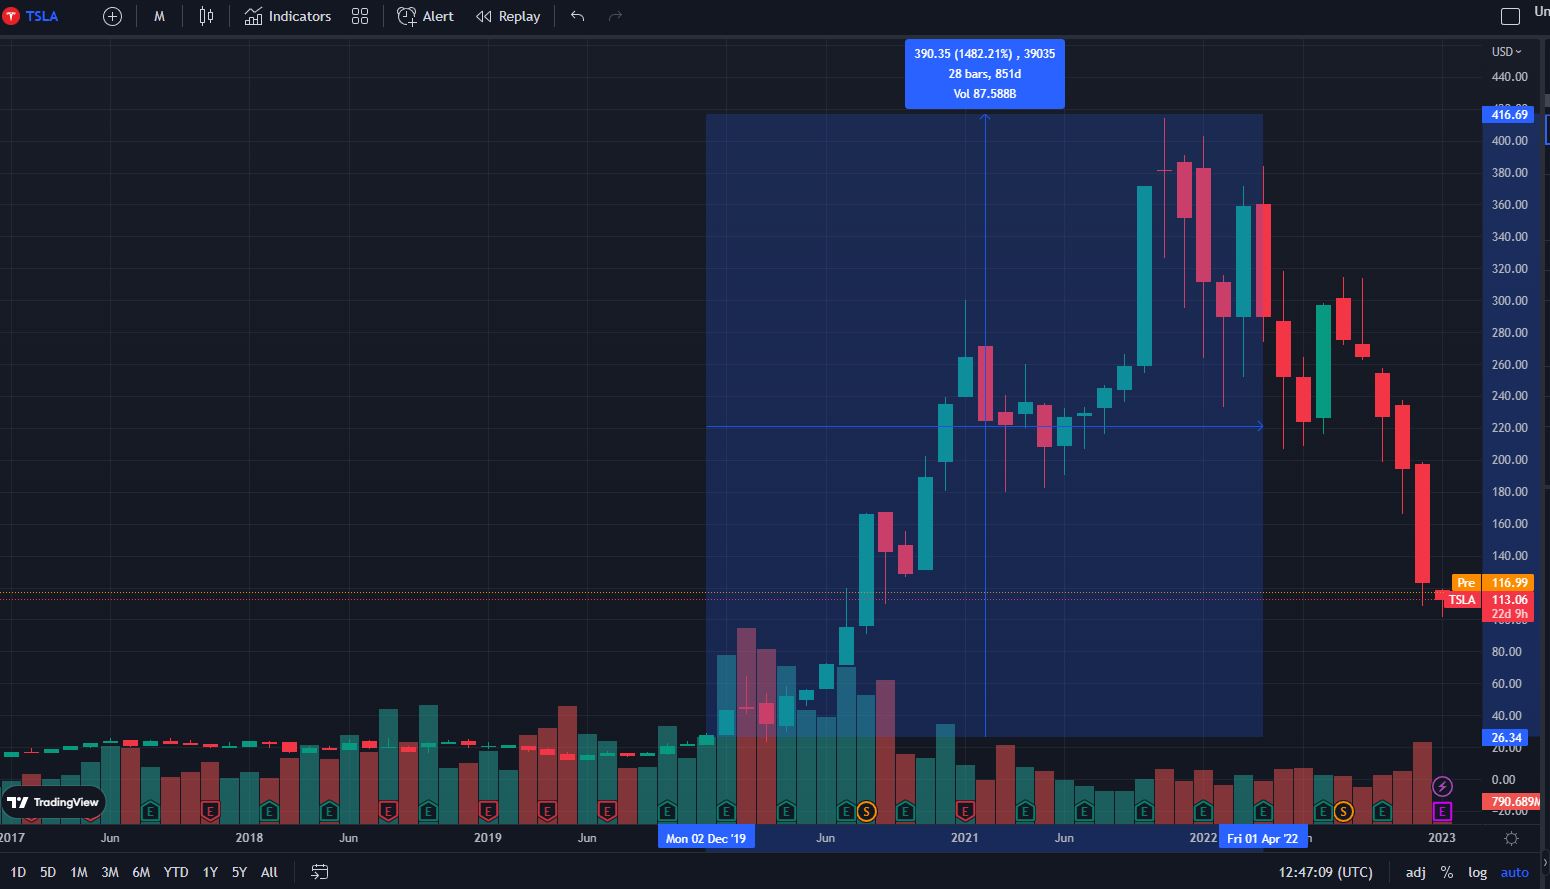Click the 790.689M volume label
The height and width of the screenshot is (889, 1550).
pos(1512,802)
